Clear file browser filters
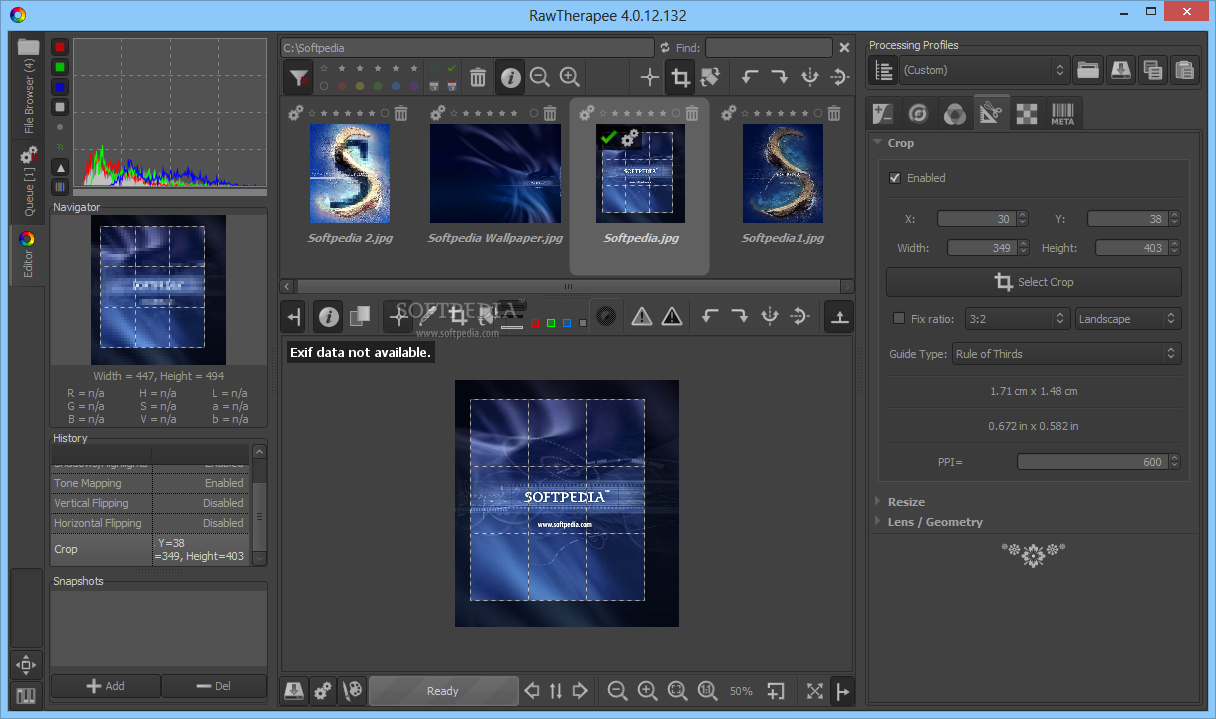Screen dimensions: 1216x719 [298, 77]
